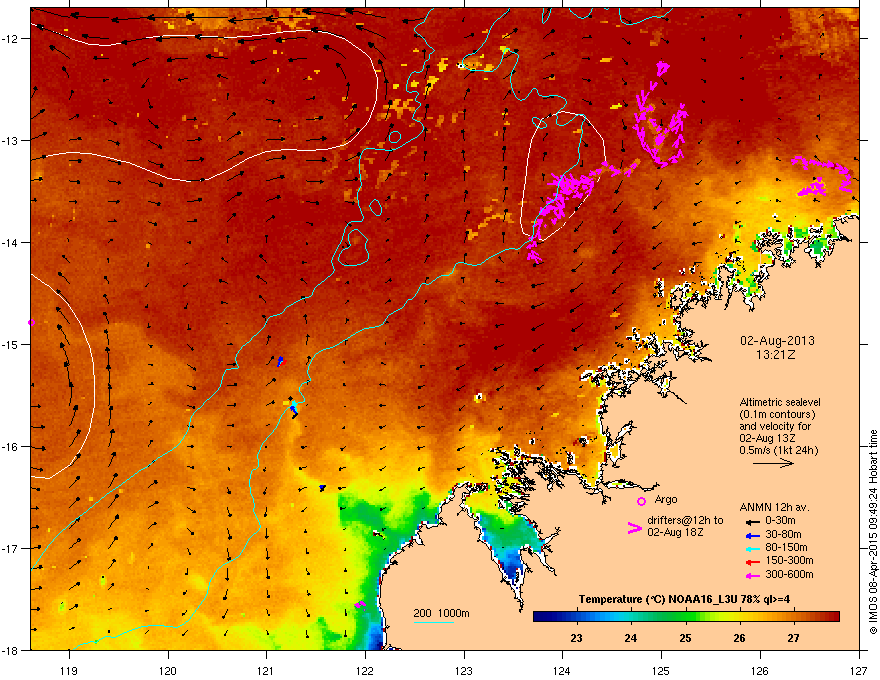Click the Argo float marker on left map edge
880x680 pixels.
click(x=31, y=323)
